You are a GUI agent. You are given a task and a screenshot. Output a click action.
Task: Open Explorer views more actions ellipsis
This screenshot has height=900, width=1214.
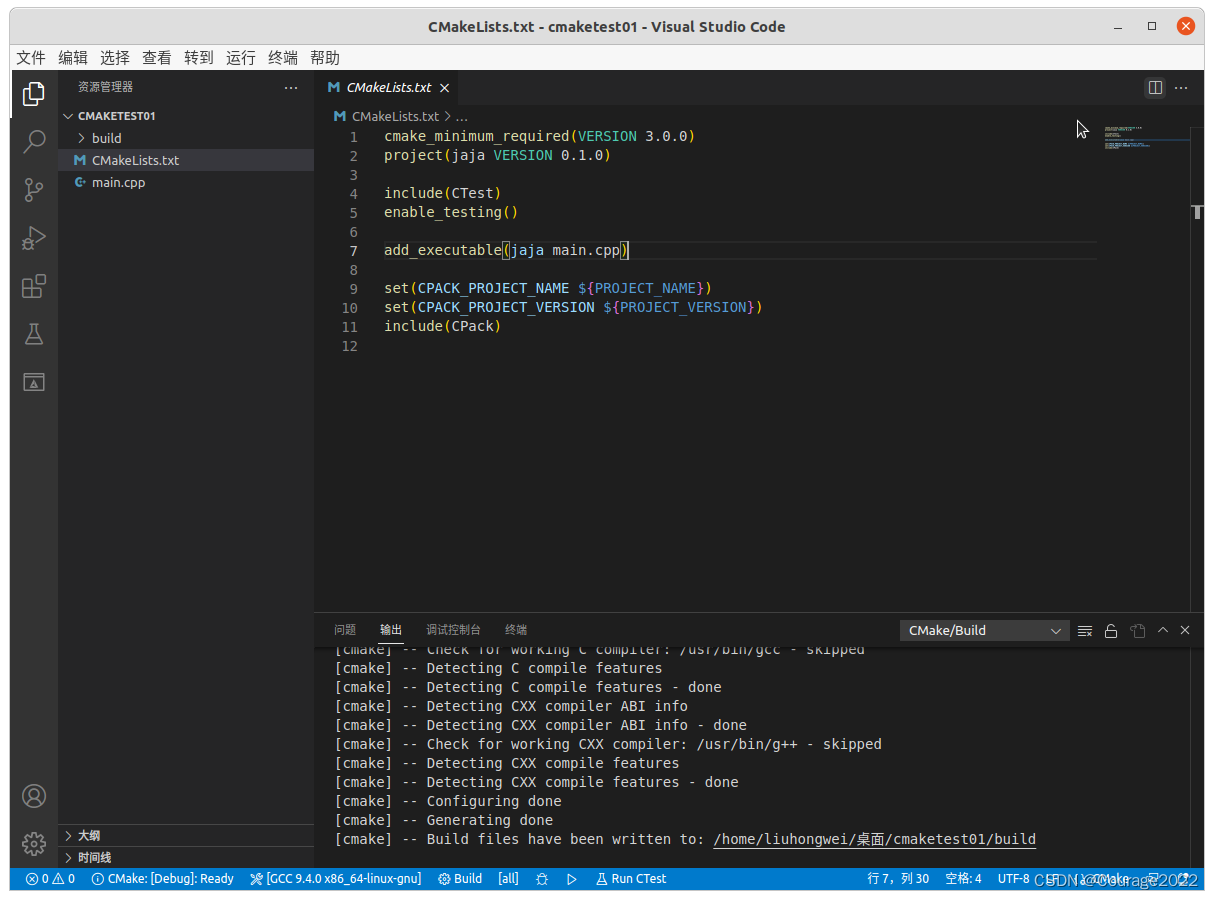point(291,88)
